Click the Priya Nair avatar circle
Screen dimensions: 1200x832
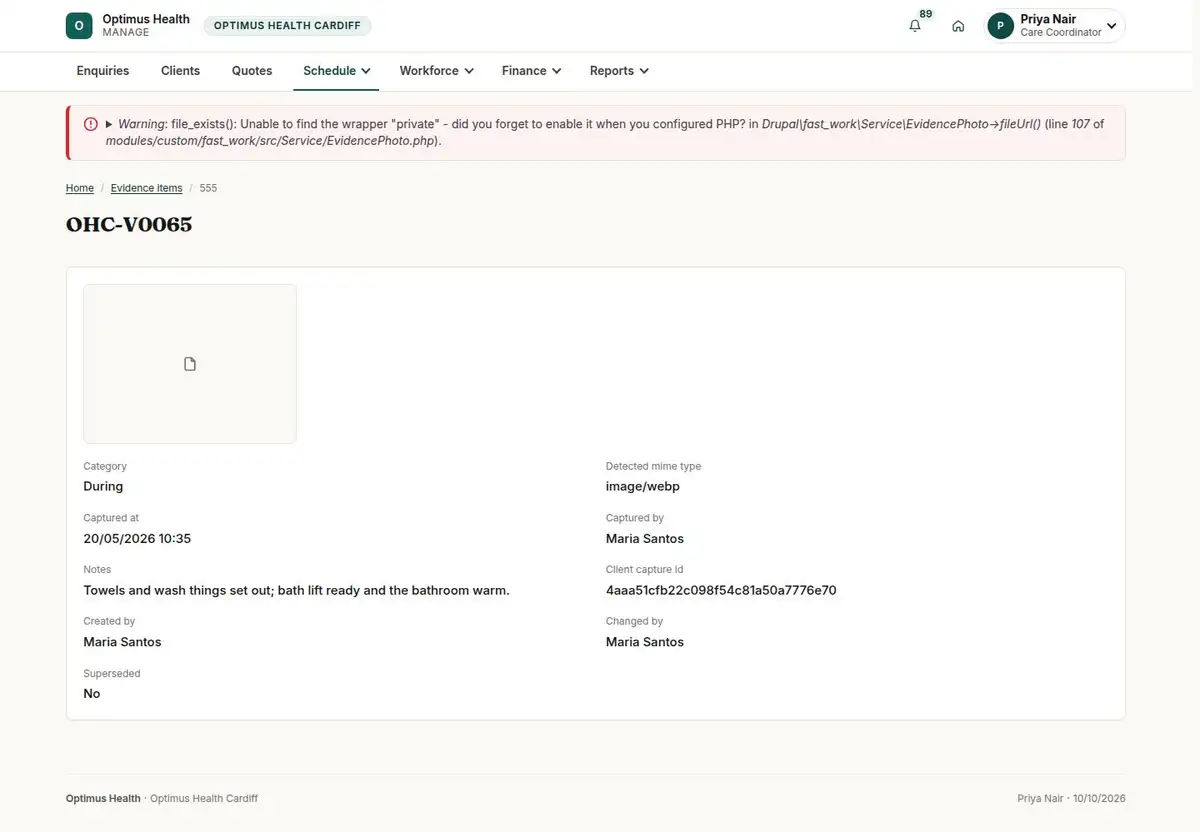pos(1000,26)
